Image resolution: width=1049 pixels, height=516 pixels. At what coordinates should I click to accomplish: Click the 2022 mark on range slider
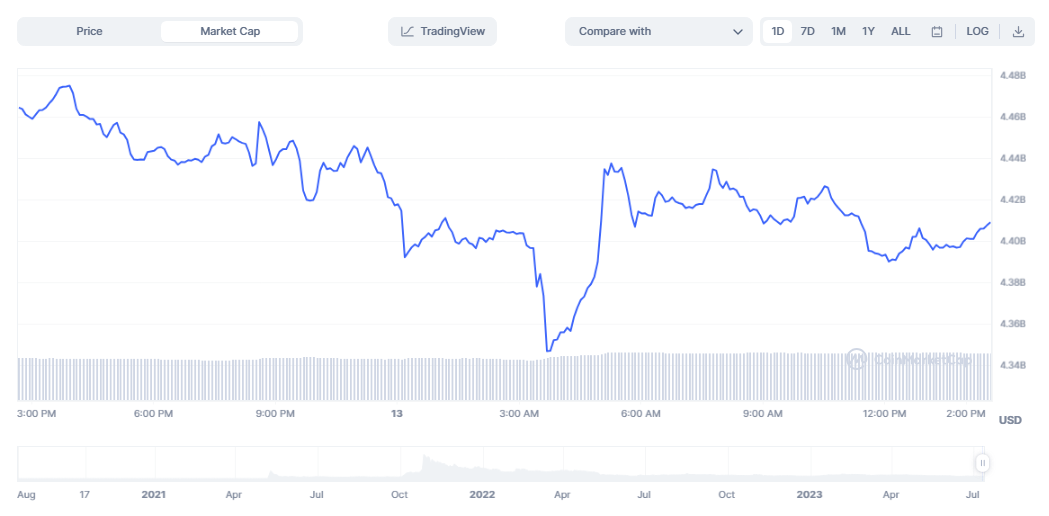point(482,494)
